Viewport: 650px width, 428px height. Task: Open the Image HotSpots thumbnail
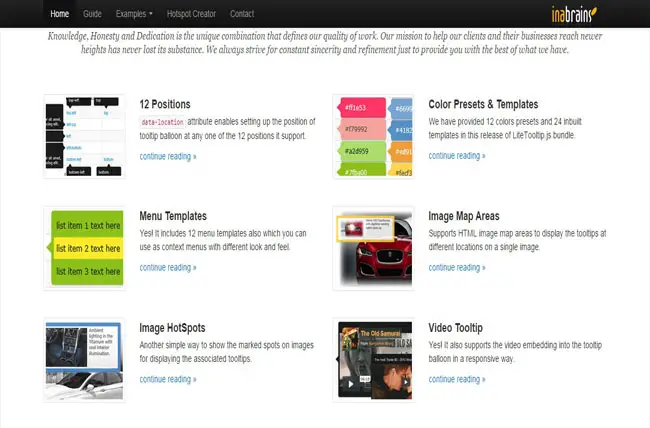[x=85, y=360]
